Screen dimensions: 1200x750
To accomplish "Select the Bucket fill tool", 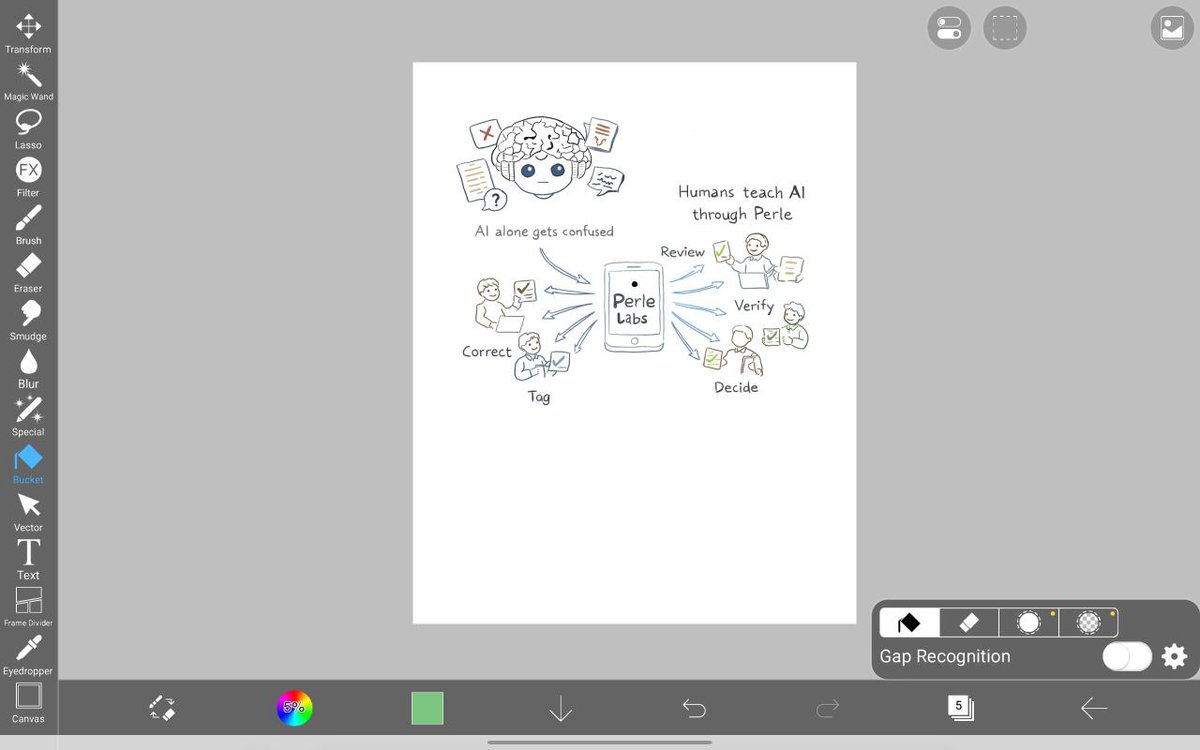I will 28,464.
